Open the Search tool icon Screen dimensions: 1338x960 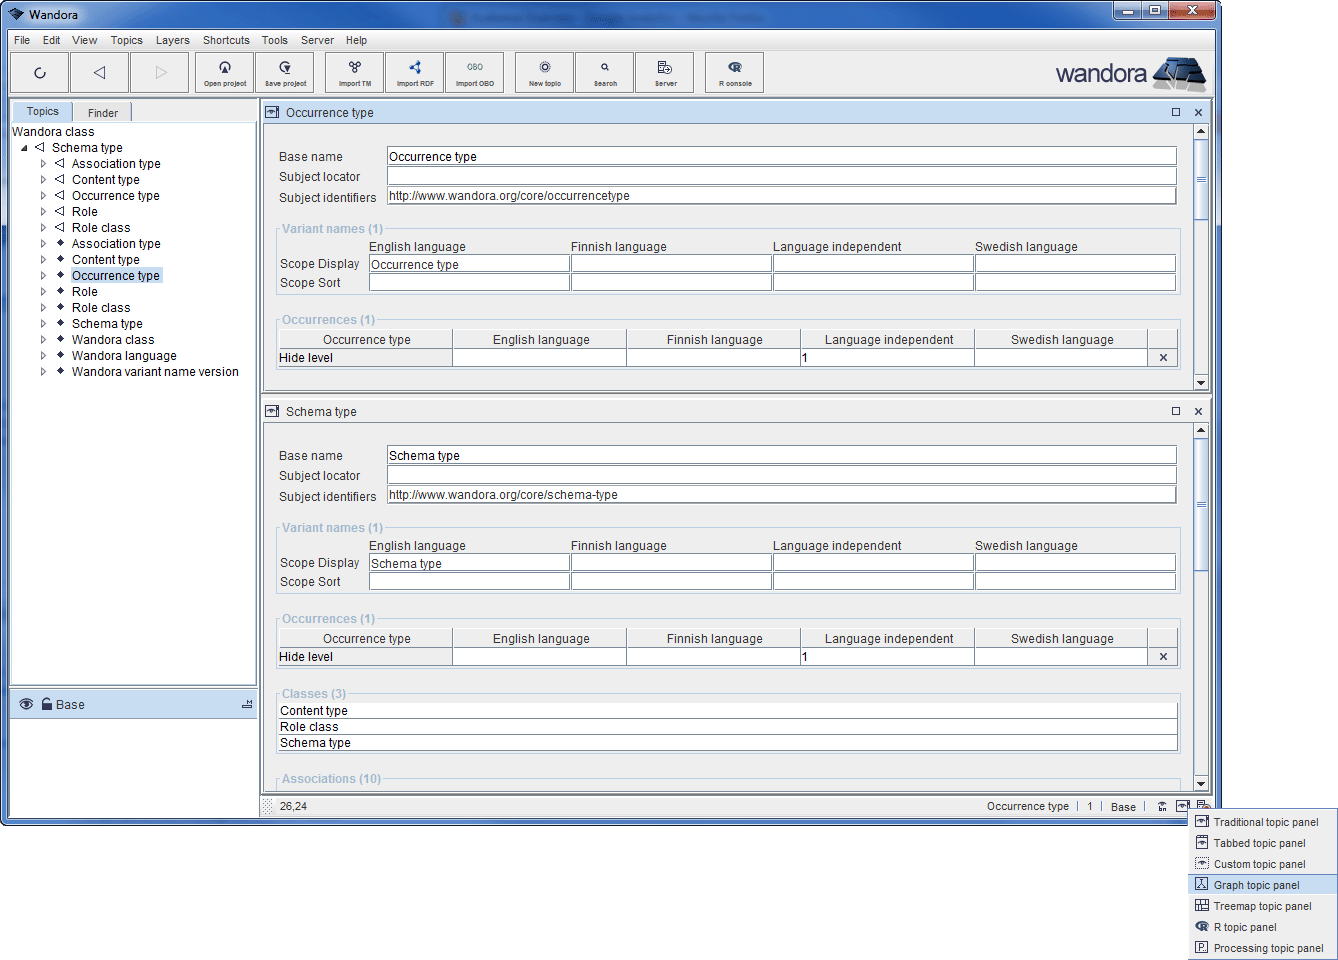(x=603, y=72)
